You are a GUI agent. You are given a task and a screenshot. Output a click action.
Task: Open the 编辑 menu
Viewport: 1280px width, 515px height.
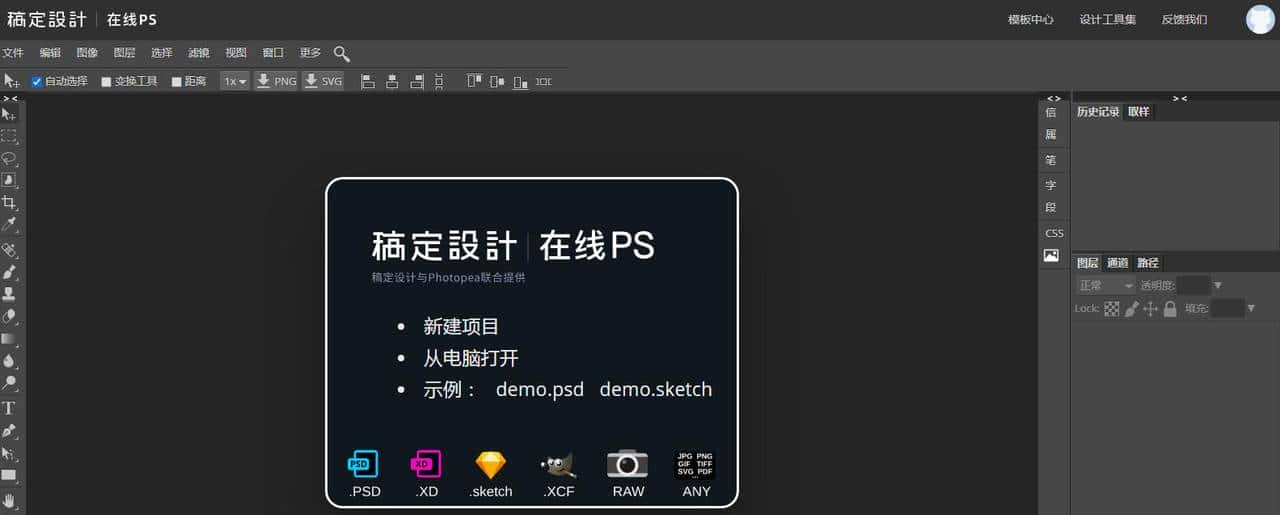tap(50, 53)
